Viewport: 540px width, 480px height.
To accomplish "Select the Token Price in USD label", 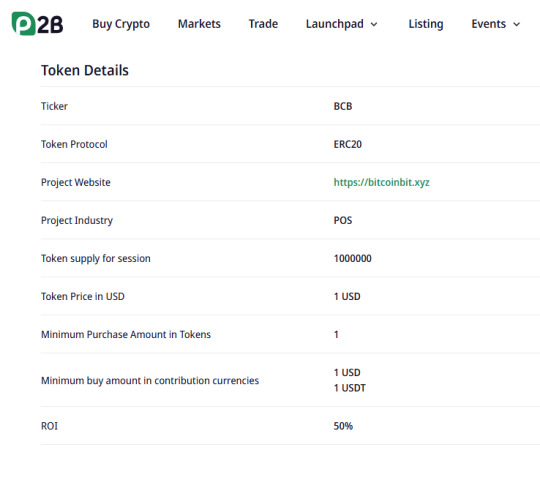I will click(83, 296).
